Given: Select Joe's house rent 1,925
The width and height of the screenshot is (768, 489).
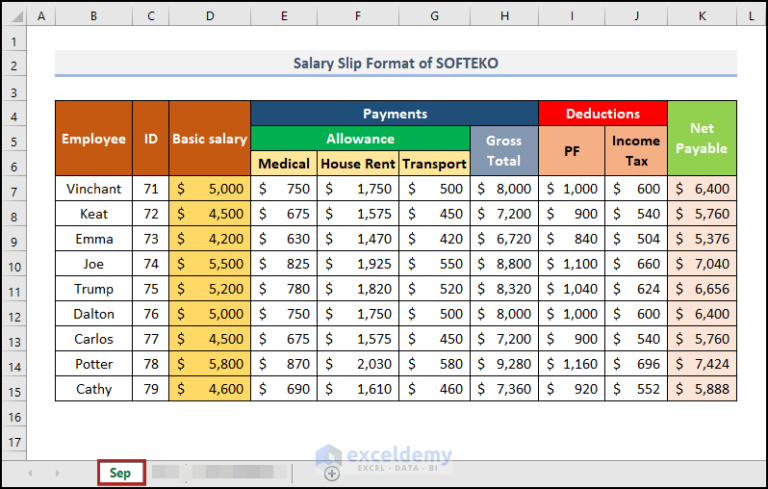Looking at the screenshot, I should 358,264.
